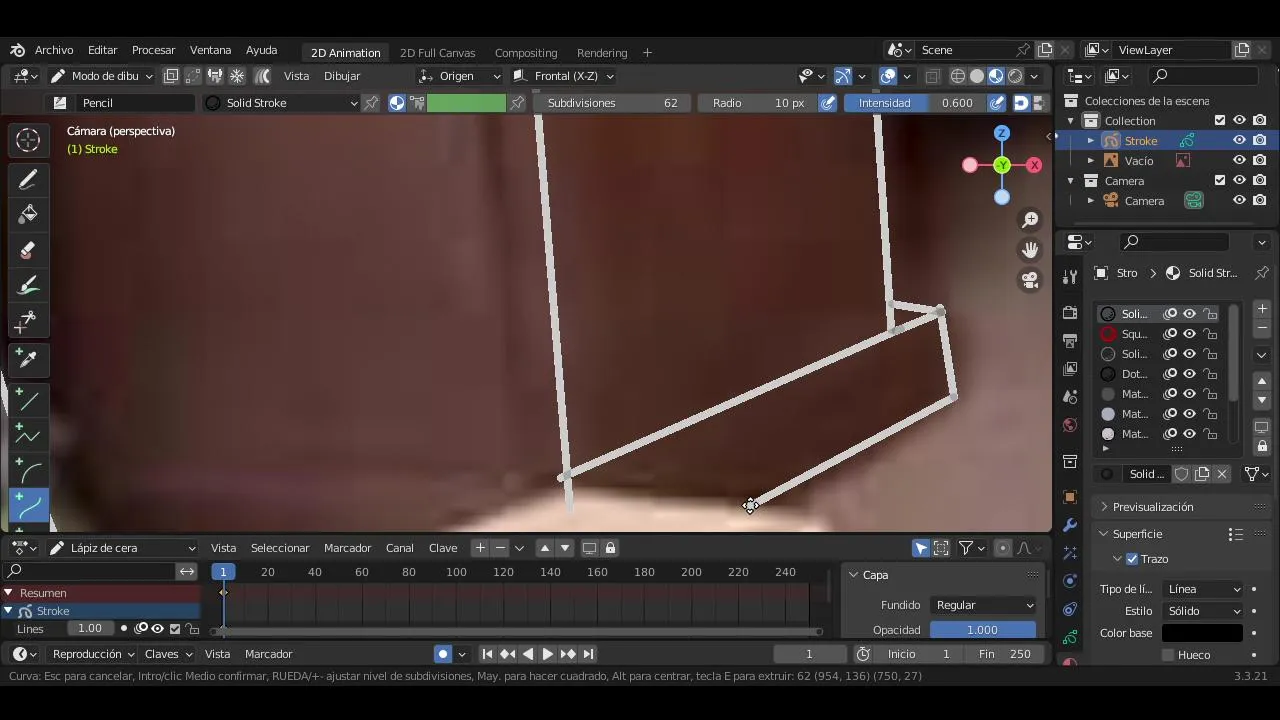The width and height of the screenshot is (1280, 720).
Task: Toggle visibility of Stroke in outliner
Action: point(1239,141)
